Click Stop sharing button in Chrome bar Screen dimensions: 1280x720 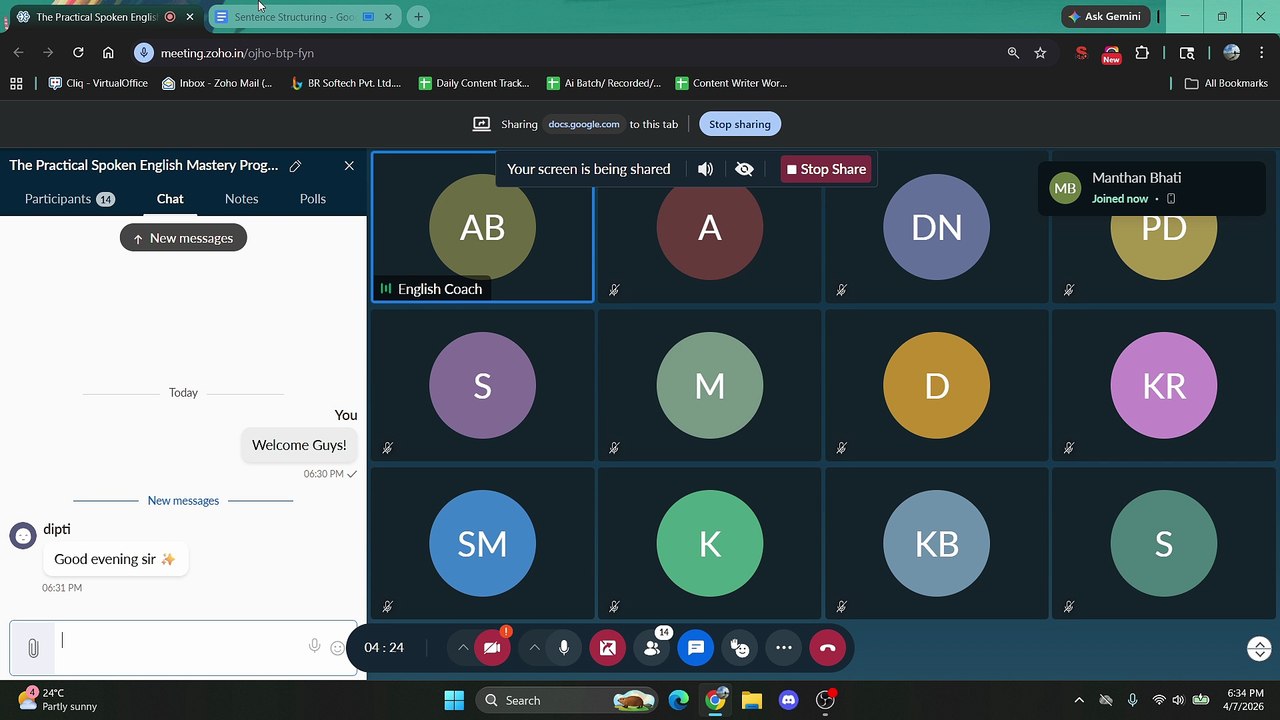(x=740, y=124)
